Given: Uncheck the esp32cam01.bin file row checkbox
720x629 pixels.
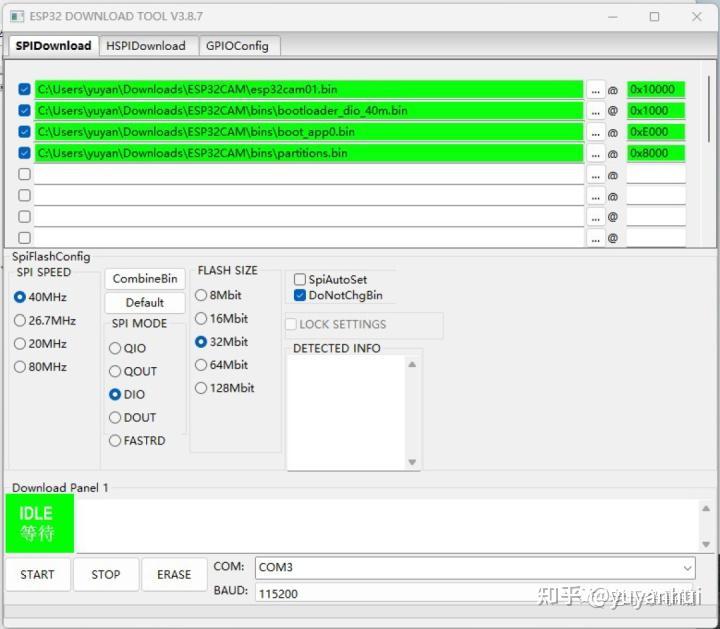Looking at the screenshot, I should coord(24,89).
